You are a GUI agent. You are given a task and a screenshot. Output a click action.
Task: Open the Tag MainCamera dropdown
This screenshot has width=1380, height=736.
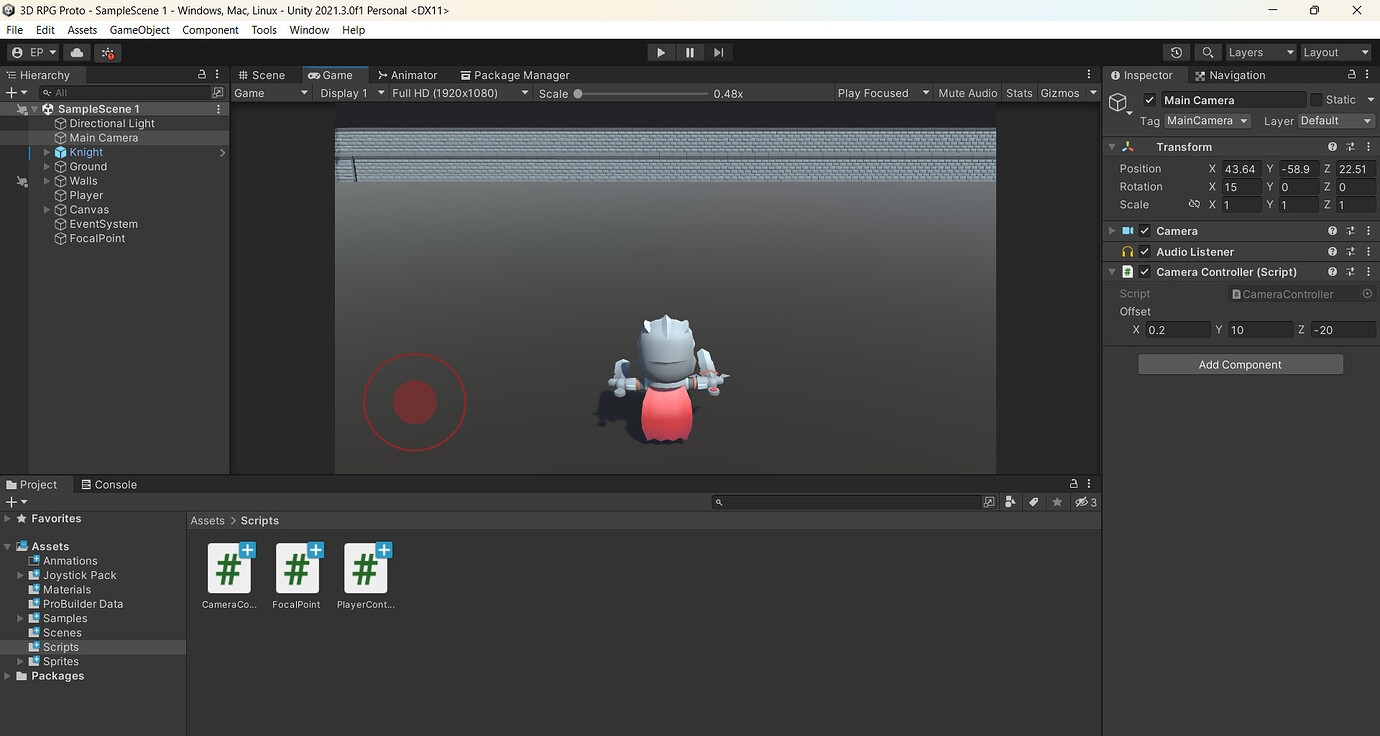[x=1208, y=121]
